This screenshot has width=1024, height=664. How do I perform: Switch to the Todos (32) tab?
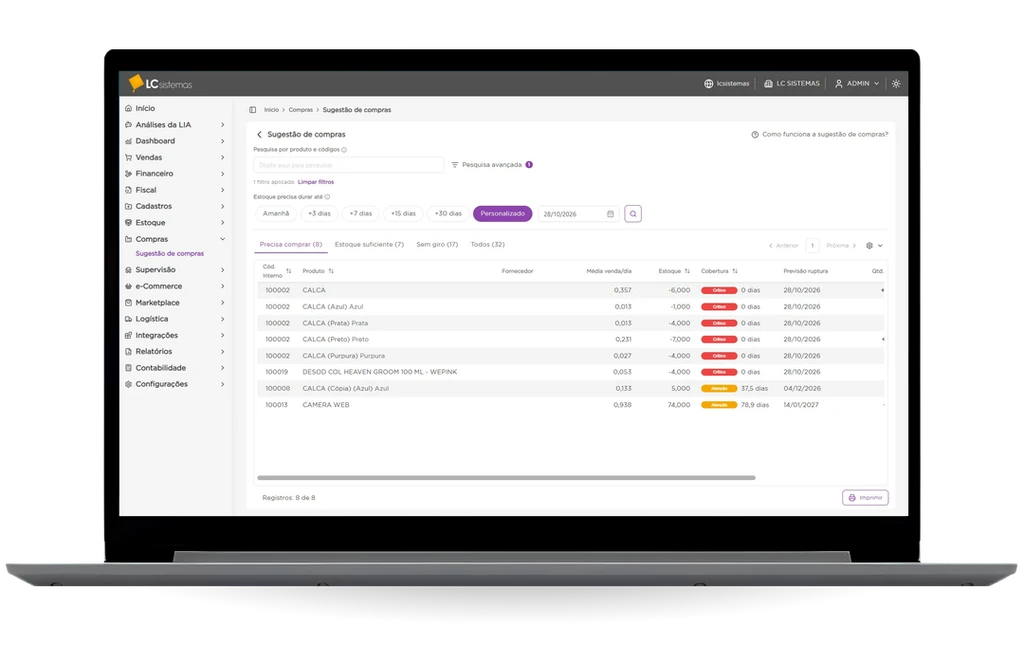[487, 244]
